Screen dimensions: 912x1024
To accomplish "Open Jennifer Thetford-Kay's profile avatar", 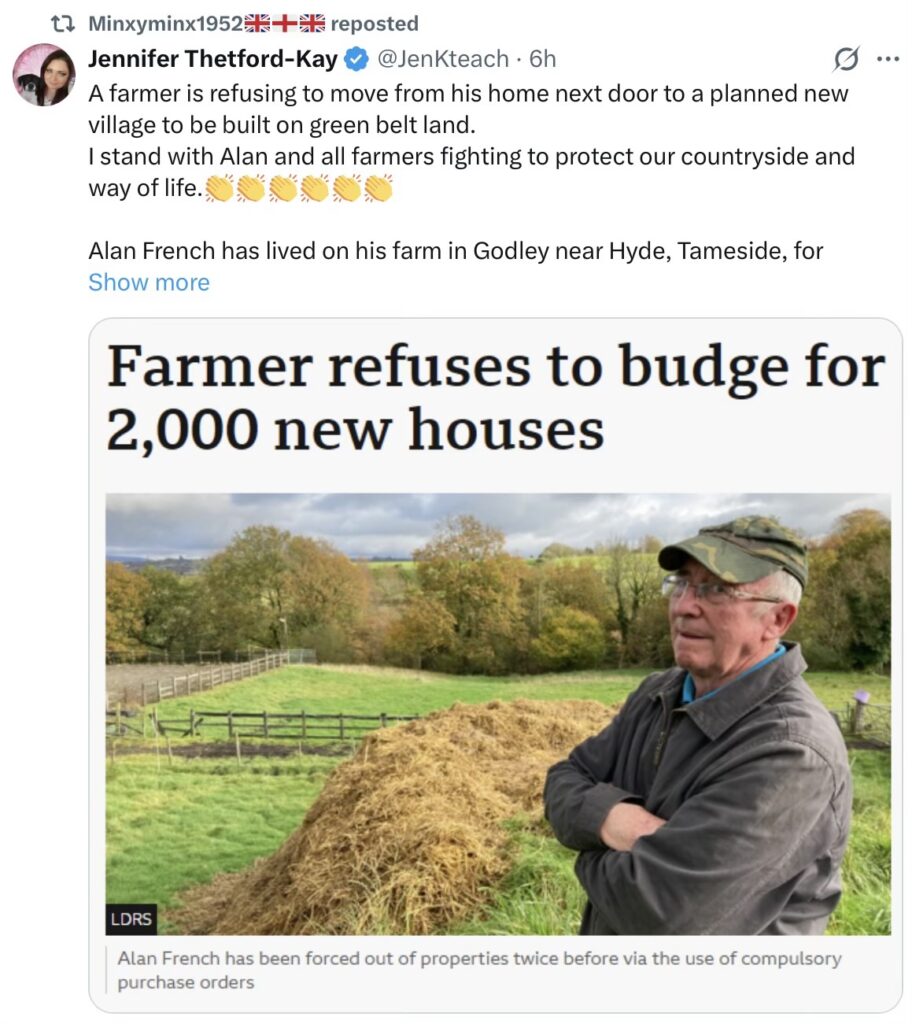I will (x=44, y=74).
